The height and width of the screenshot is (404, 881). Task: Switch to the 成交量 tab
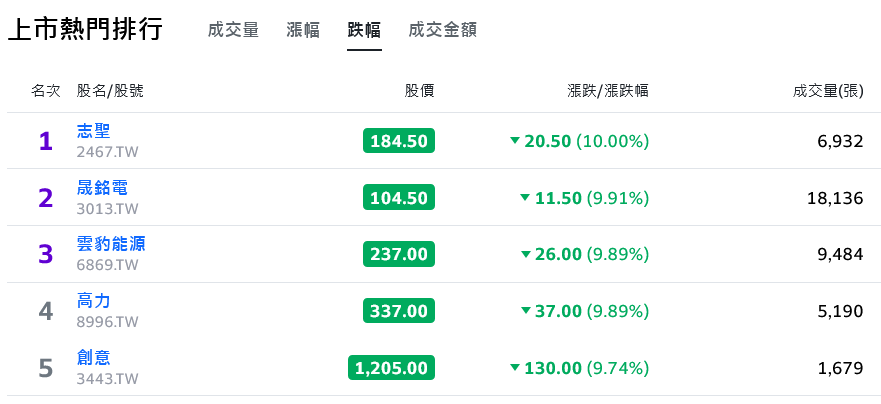(233, 30)
